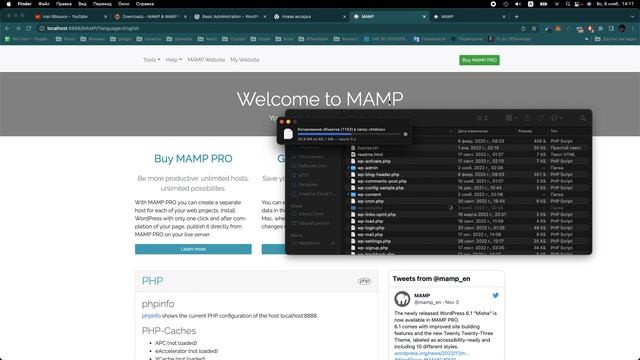Open the Tools dropdown
640x360 pixels.
coord(151,60)
